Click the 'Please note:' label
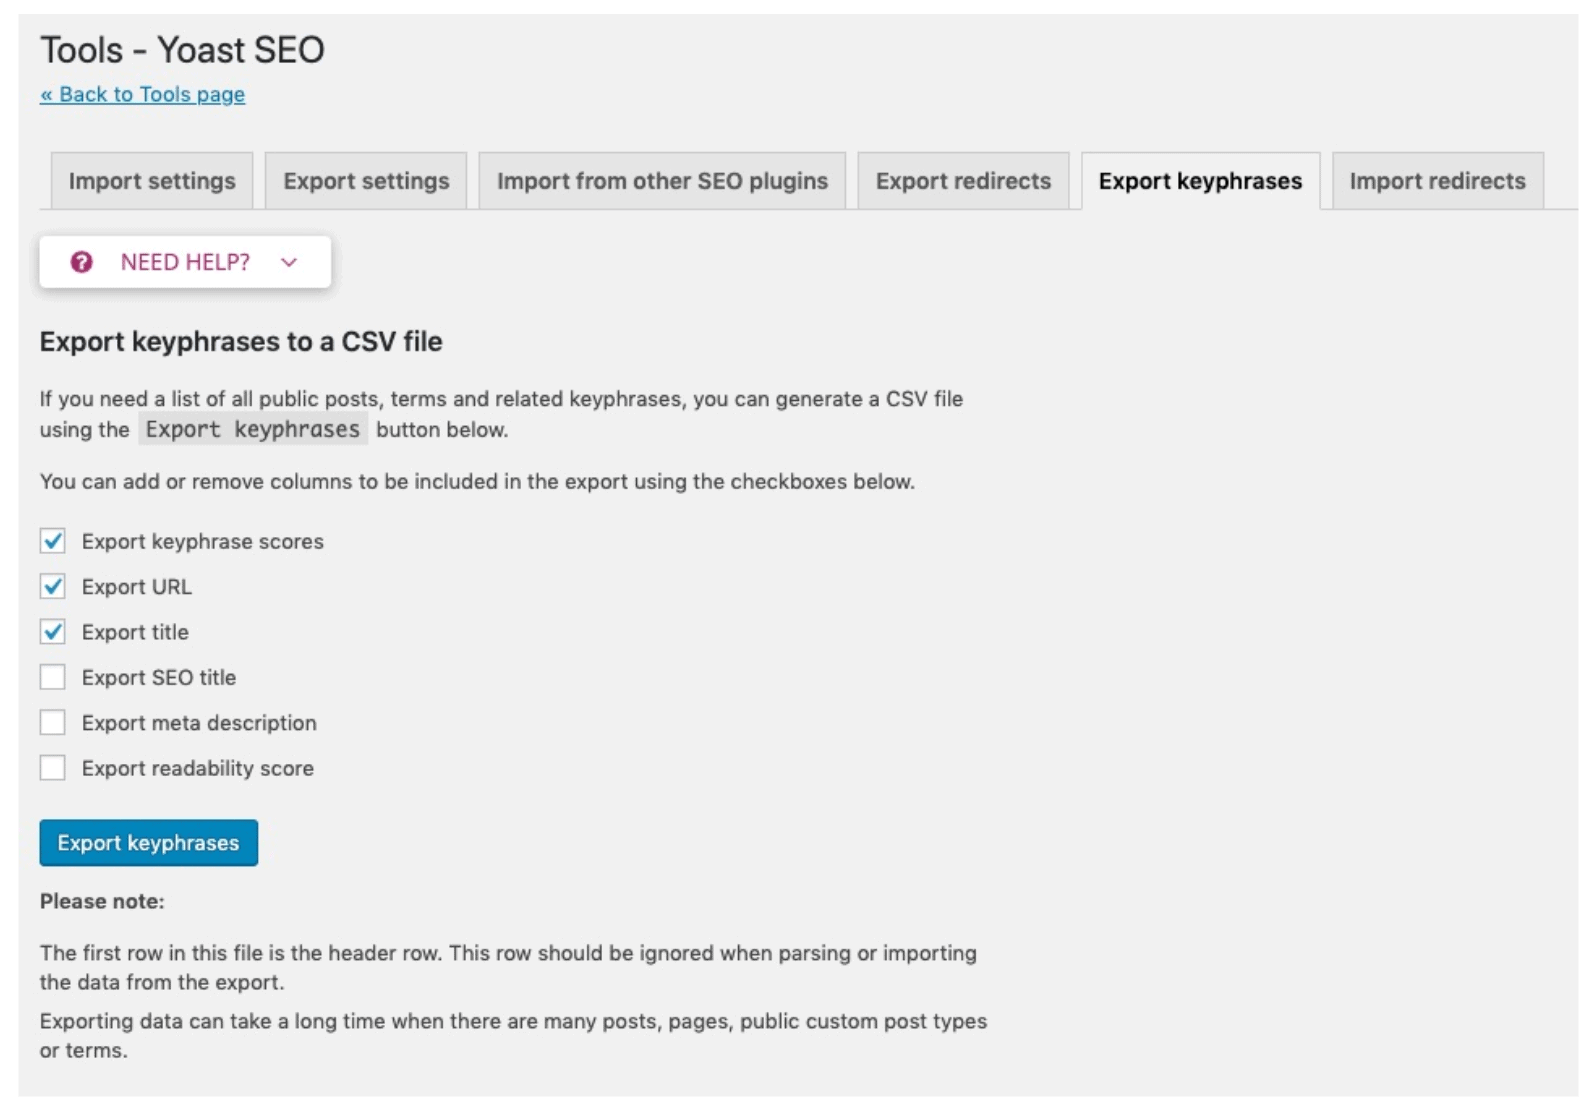 102,901
